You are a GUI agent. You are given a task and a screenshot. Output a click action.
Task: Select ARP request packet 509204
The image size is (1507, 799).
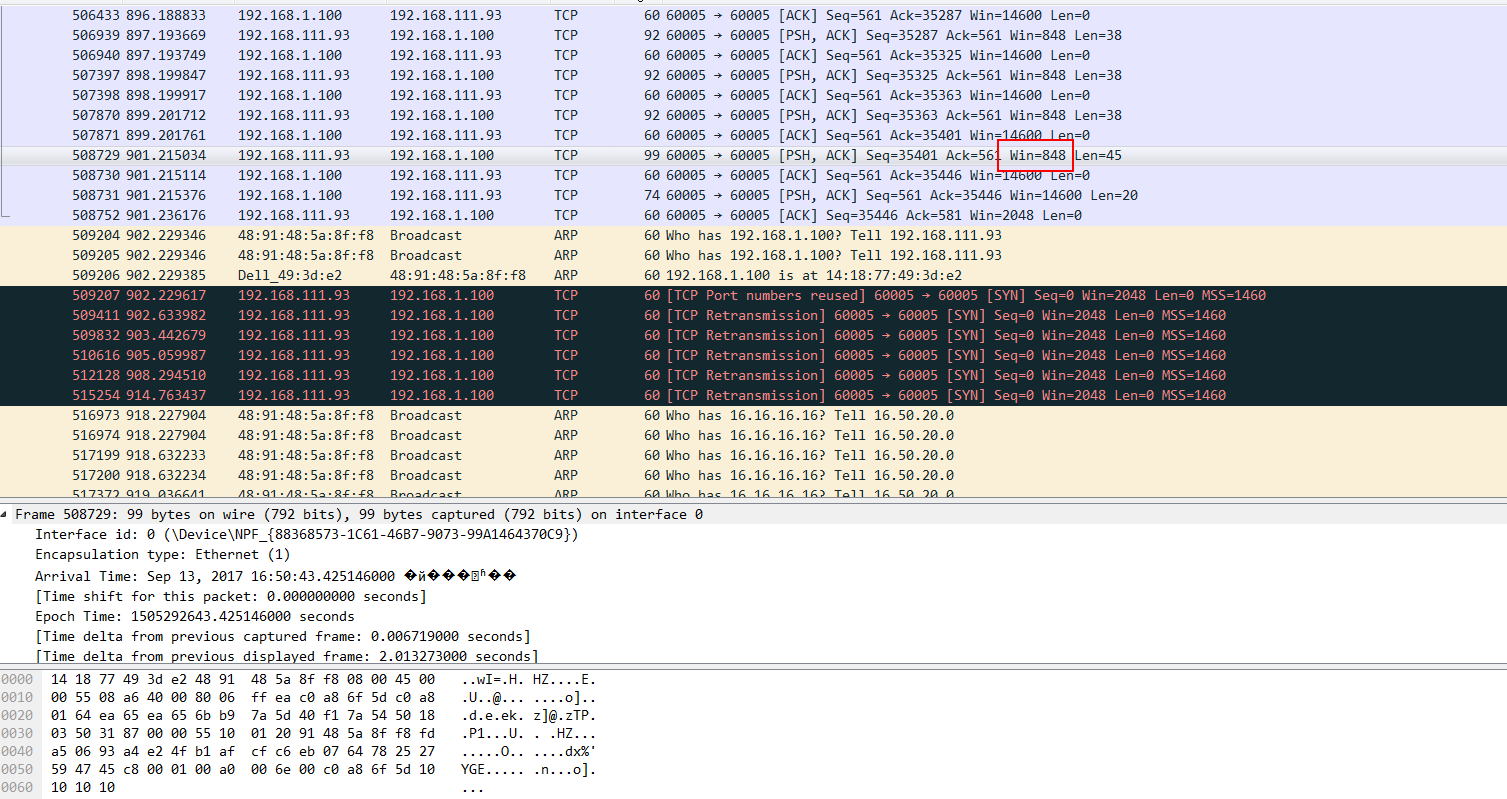coord(753,235)
